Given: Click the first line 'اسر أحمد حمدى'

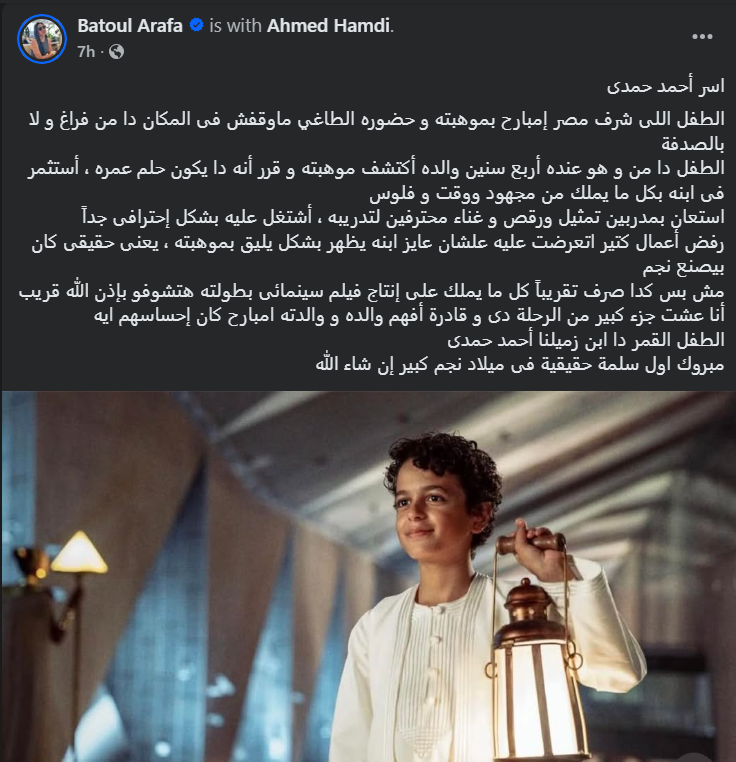Looking at the screenshot, I should (666, 87).
